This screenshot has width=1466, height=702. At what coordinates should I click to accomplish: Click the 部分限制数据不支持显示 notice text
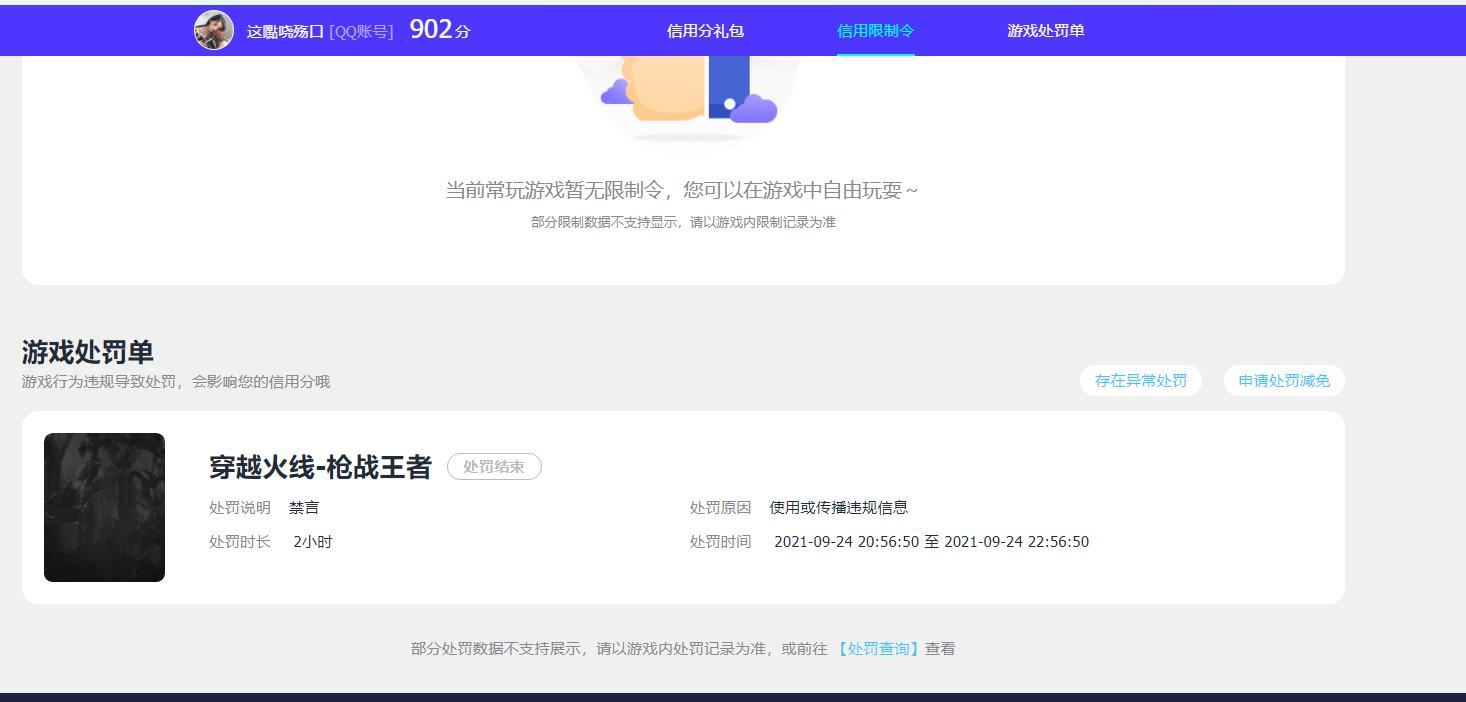(683, 221)
